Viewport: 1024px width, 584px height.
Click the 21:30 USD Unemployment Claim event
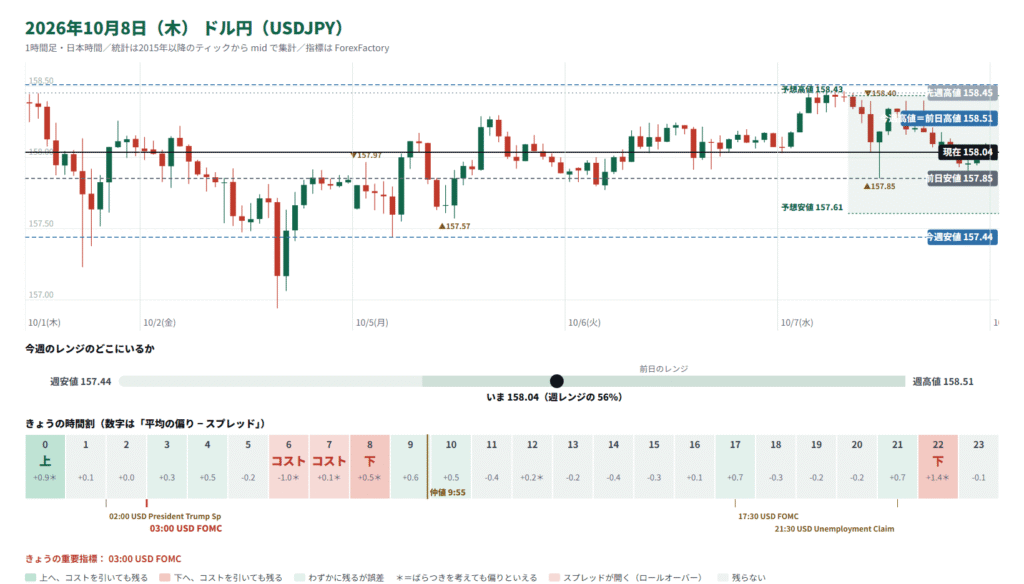click(835, 528)
